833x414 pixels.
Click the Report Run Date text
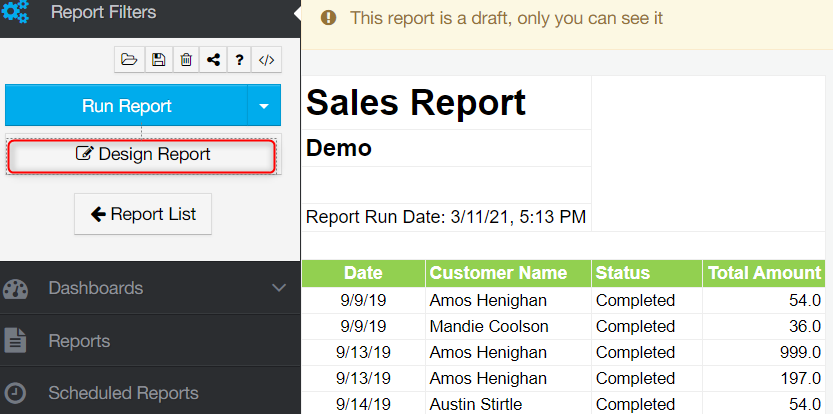(x=446, y=217)
